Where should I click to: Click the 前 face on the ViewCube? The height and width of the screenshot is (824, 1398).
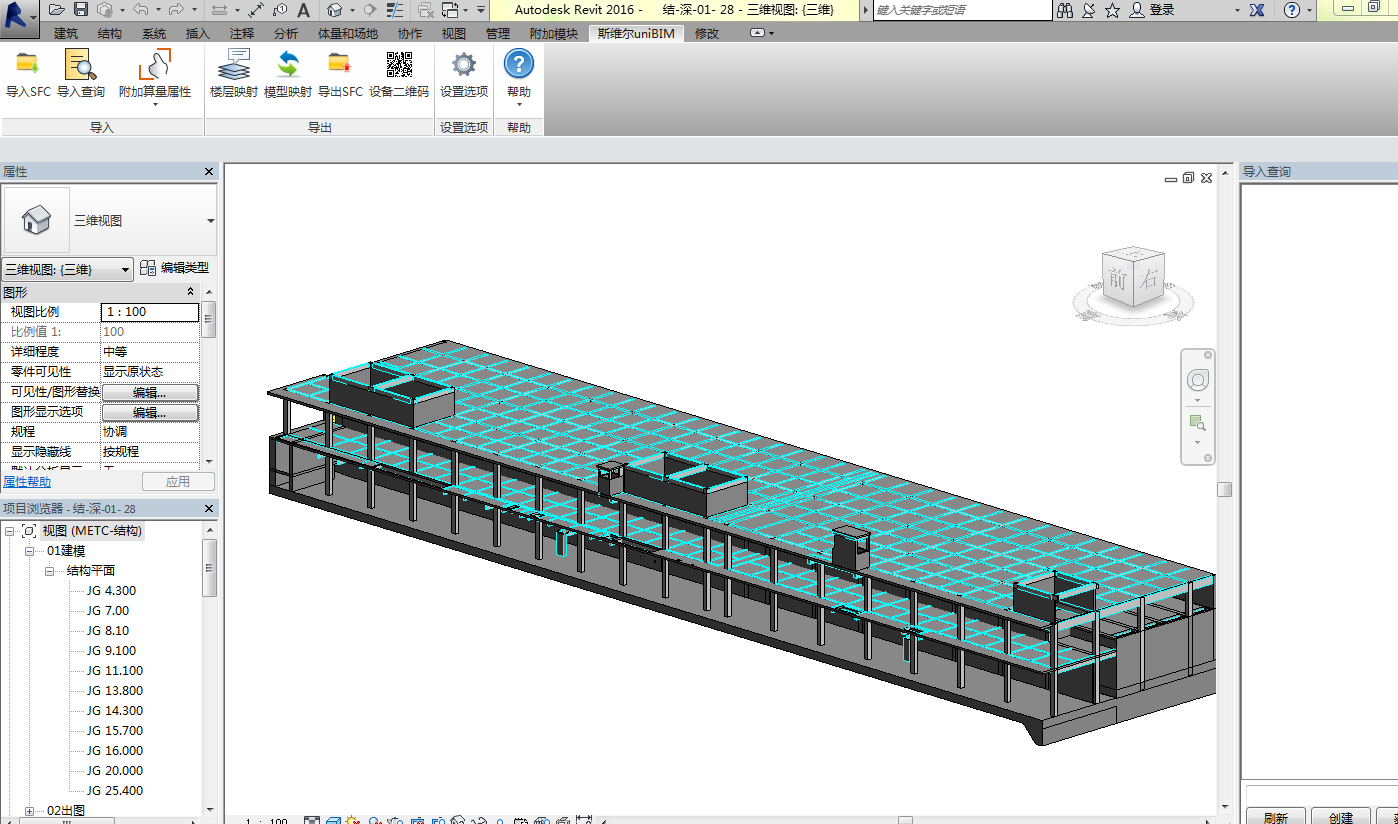tap(1118, 281)
